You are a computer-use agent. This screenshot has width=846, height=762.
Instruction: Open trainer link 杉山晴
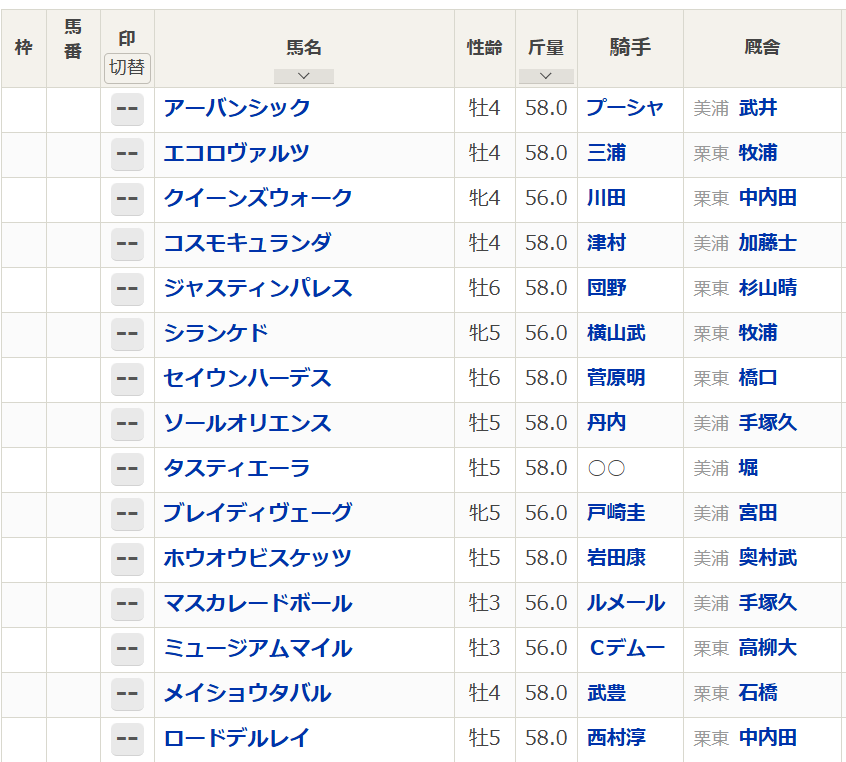(x=767, y=288)
